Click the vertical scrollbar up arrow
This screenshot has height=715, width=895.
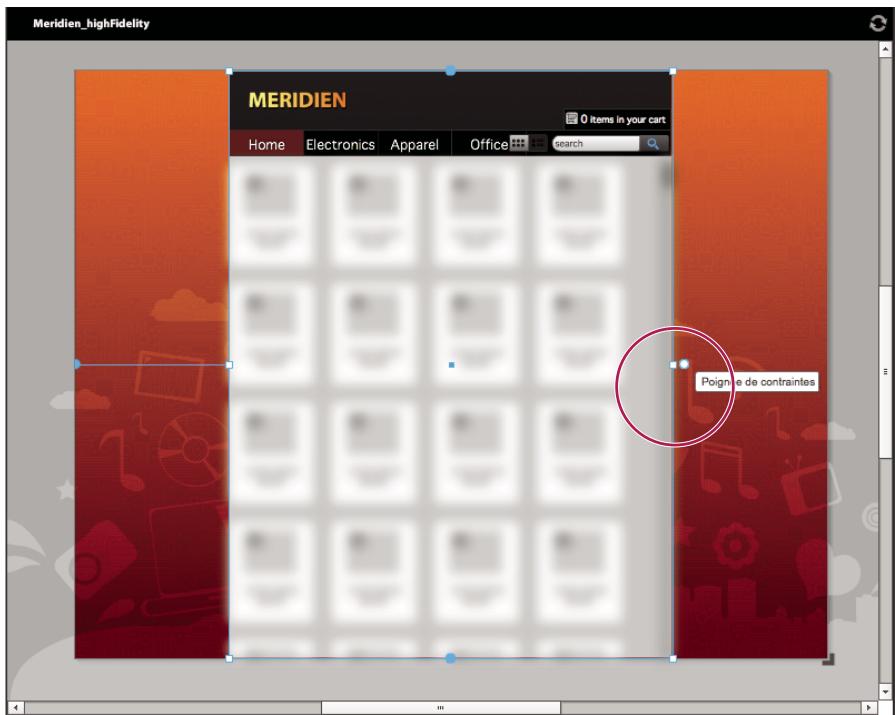click(885, 50)
